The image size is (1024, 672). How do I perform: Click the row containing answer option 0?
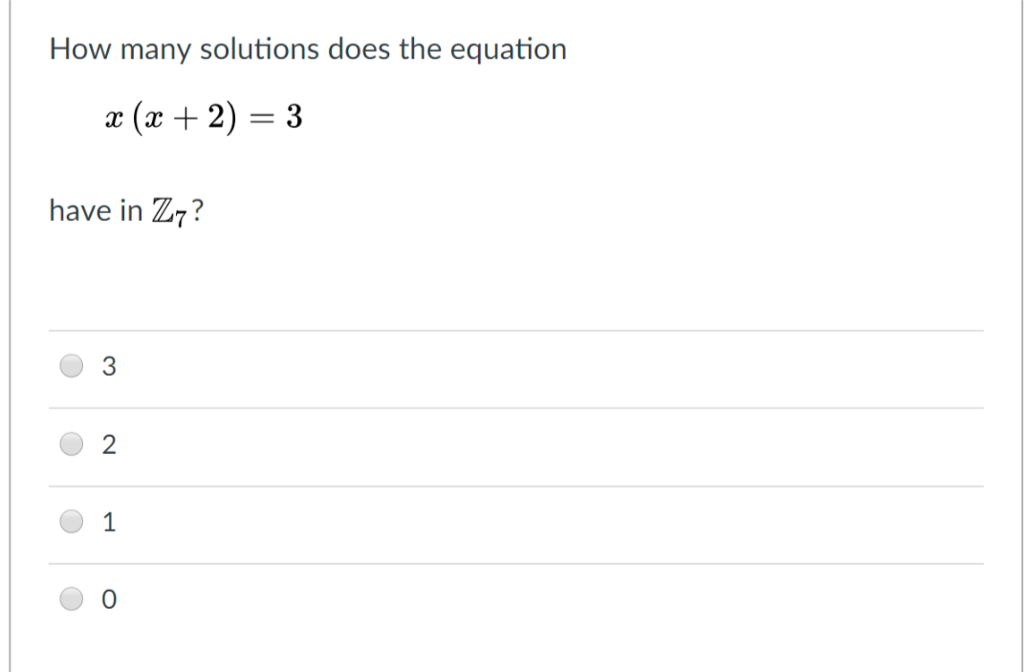tap(400, 599)
